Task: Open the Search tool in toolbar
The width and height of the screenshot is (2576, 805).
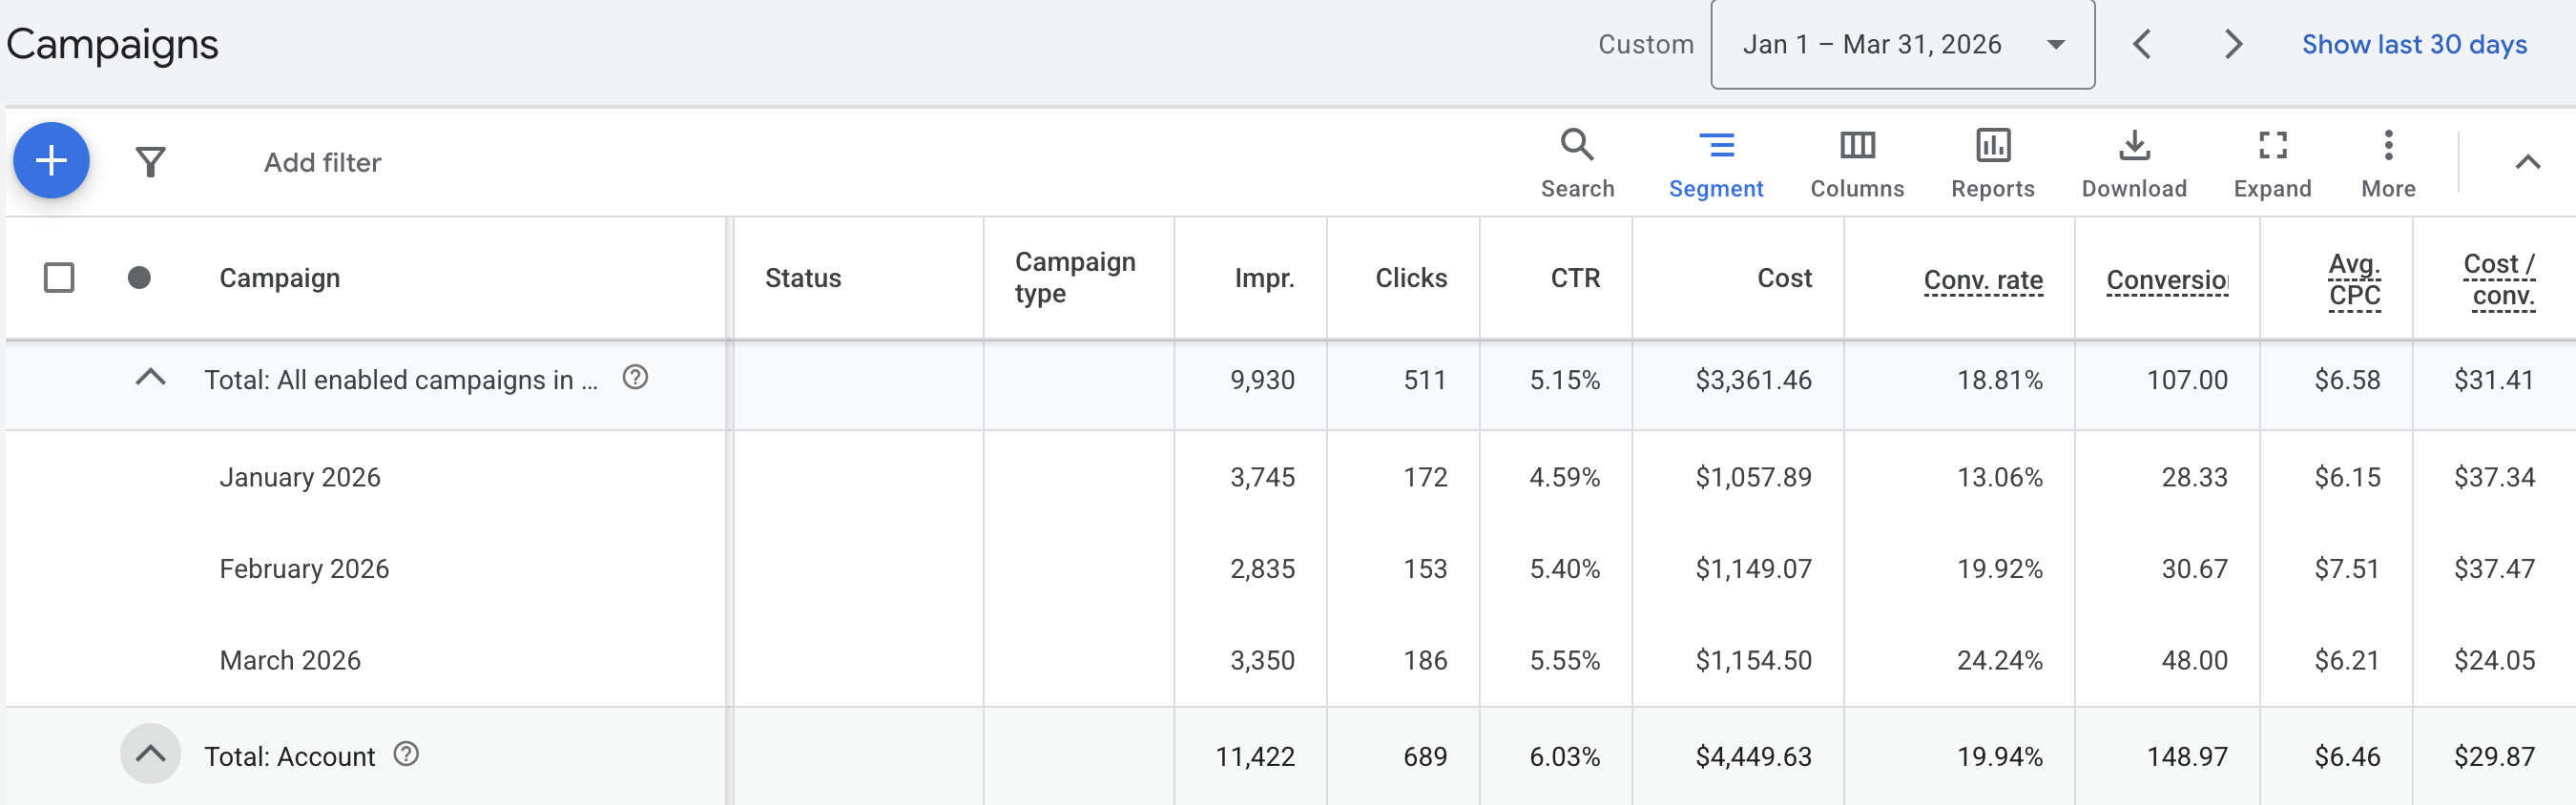Action: (x=1577, y=164)
